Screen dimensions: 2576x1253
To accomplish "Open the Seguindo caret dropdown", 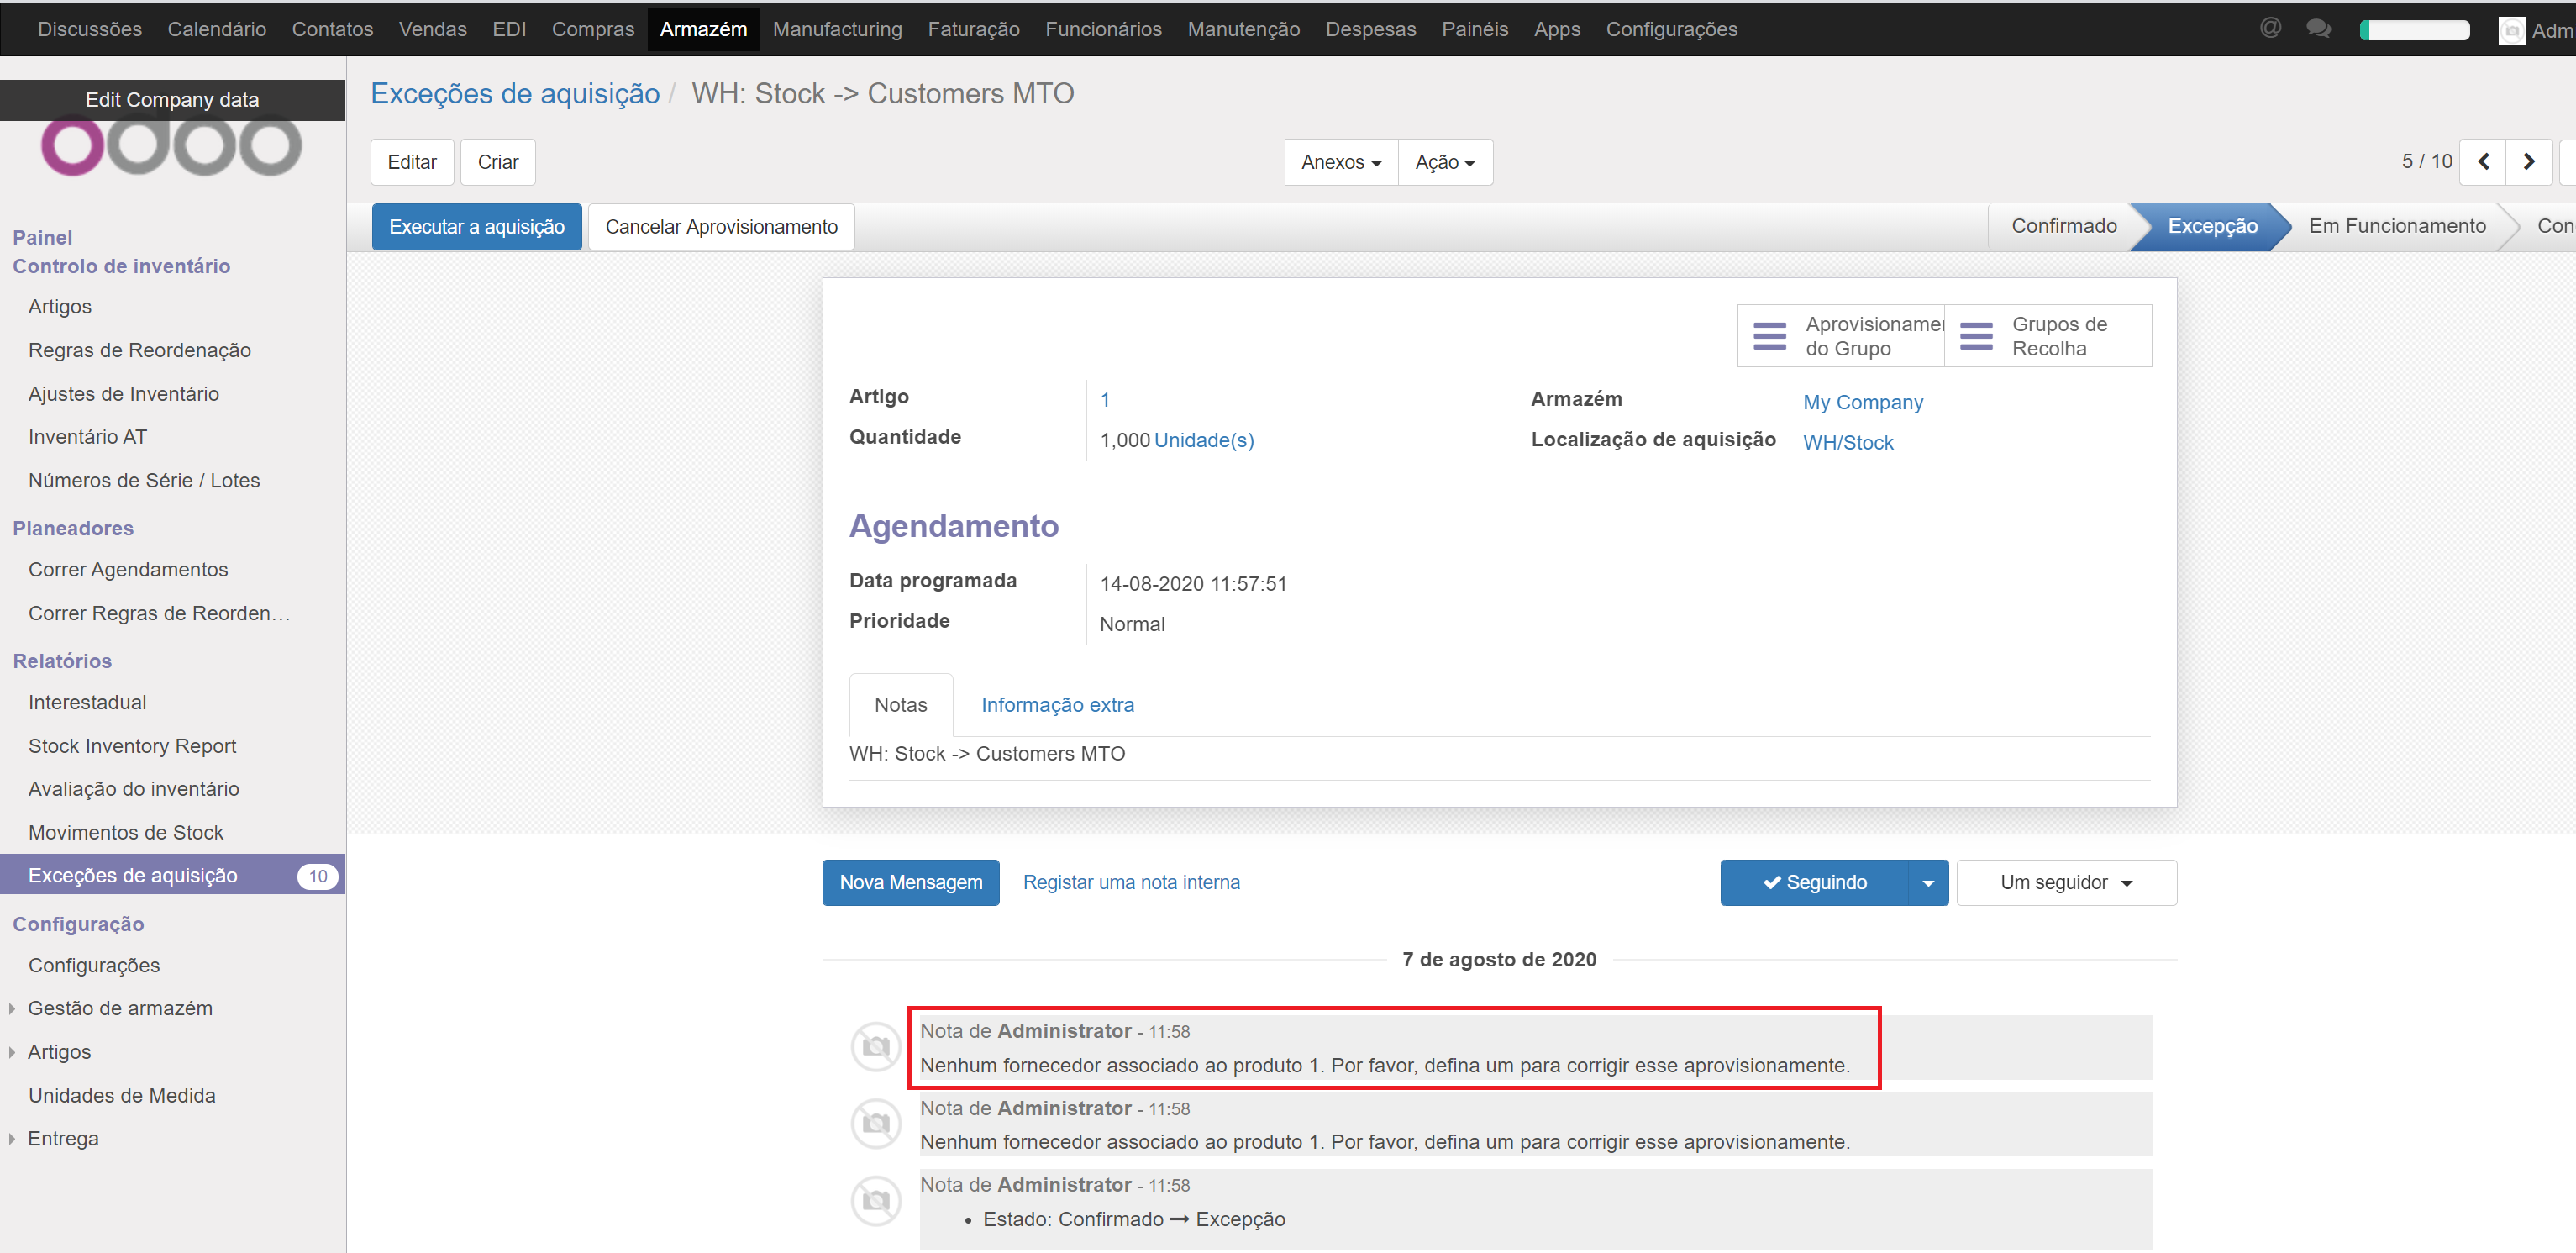I will pos(1928,882).
